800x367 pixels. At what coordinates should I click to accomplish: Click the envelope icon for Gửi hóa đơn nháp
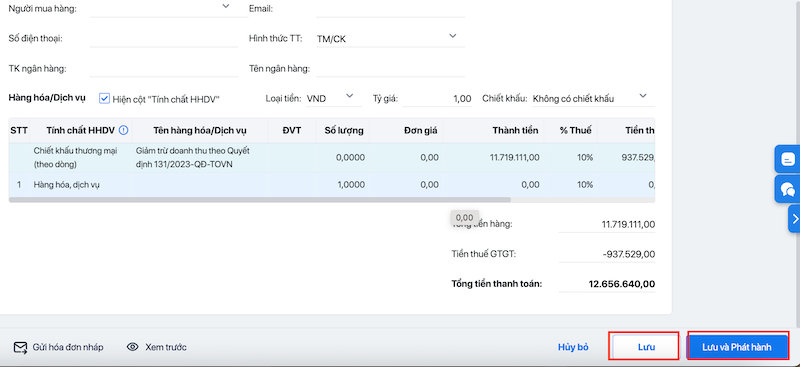coord(20,348)
